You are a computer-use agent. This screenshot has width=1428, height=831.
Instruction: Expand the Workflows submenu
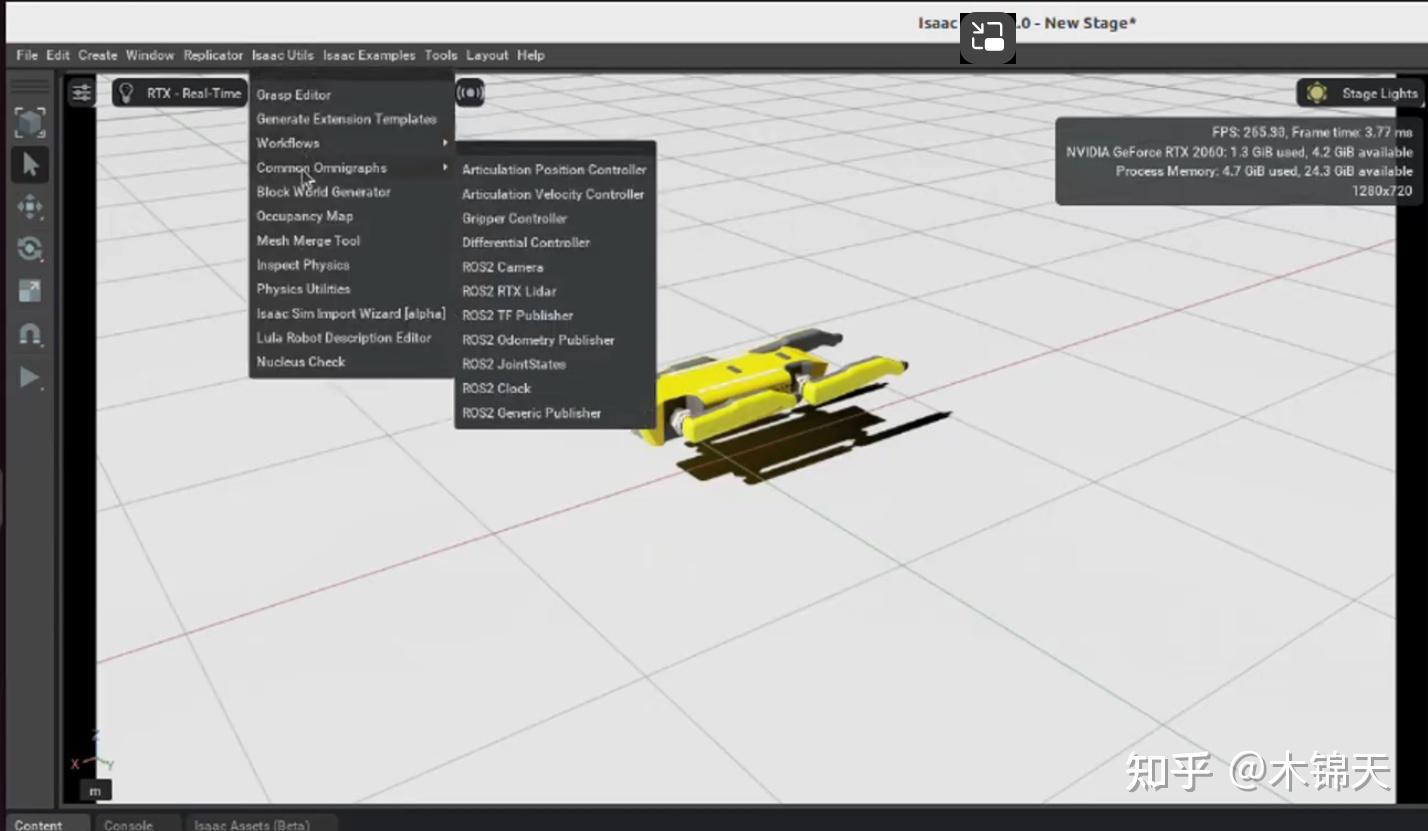pyautogui.click(x=288, y=143)
